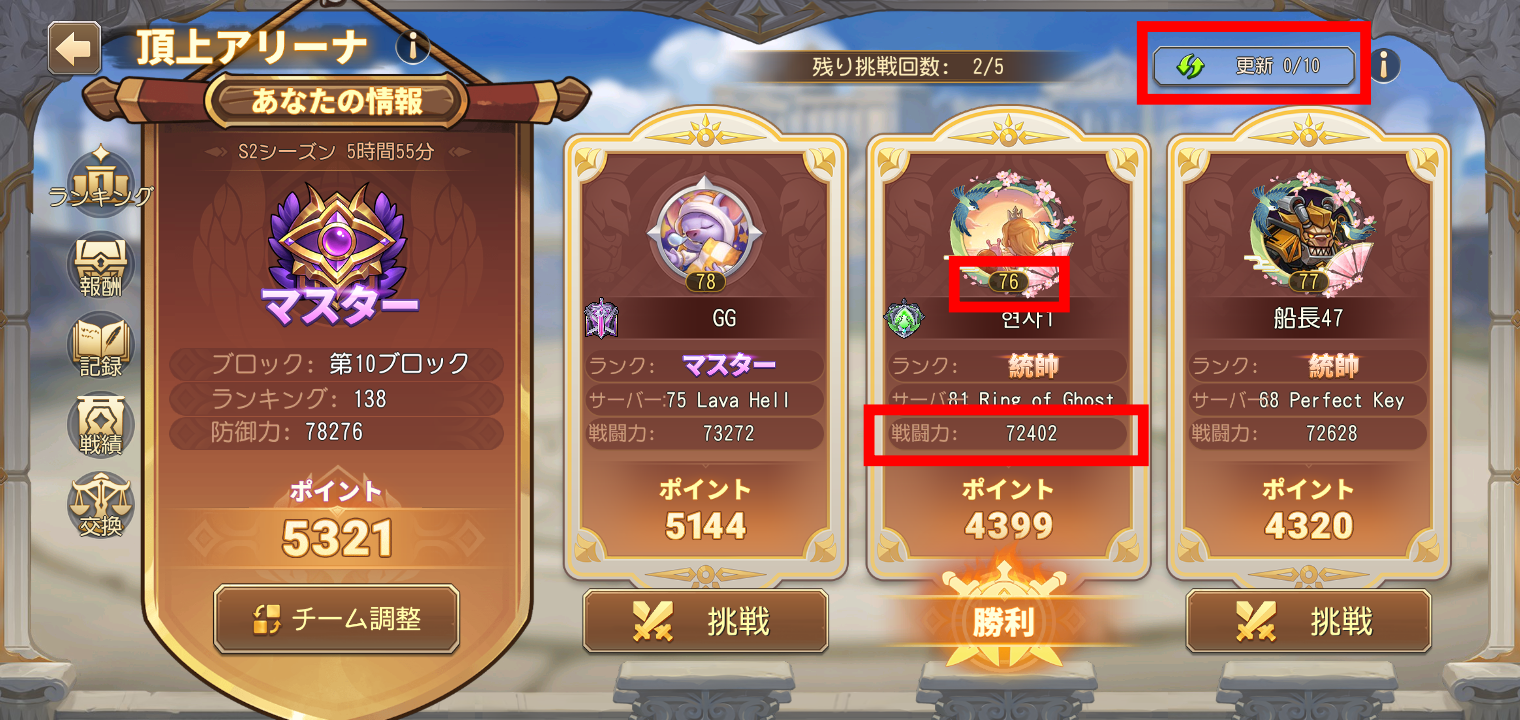Click the green guild emblem on middle card
This screenshot has height=720, width=1520.
[x=902, y=319]
